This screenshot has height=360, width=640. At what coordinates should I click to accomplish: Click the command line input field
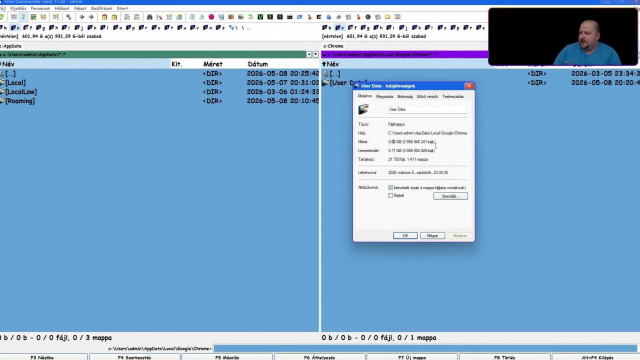point(425,349)
